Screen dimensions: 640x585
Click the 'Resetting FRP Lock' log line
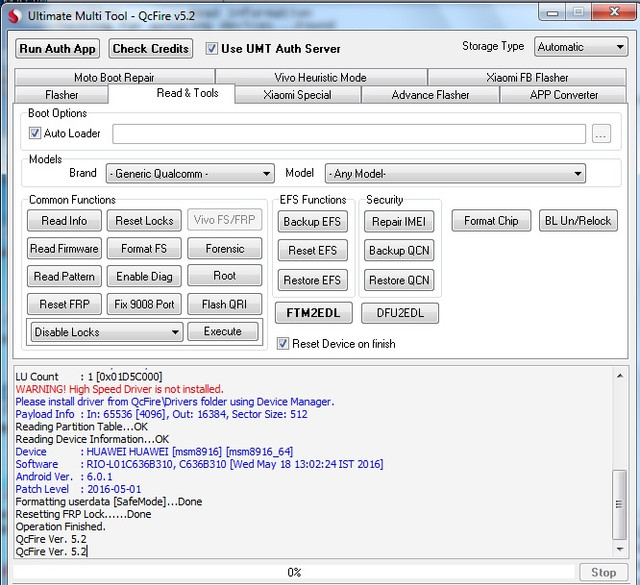pyautogui.click(x=83, y=514)
